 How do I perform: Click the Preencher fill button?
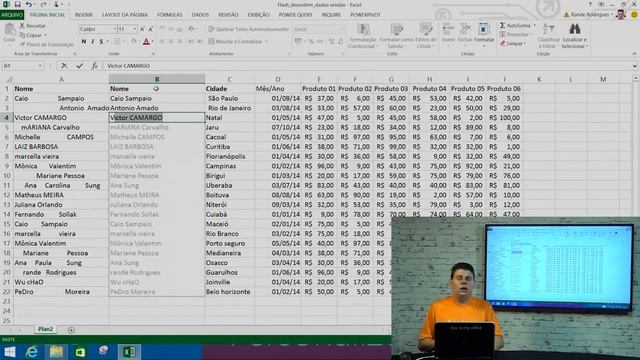click(x=516, y=34)
